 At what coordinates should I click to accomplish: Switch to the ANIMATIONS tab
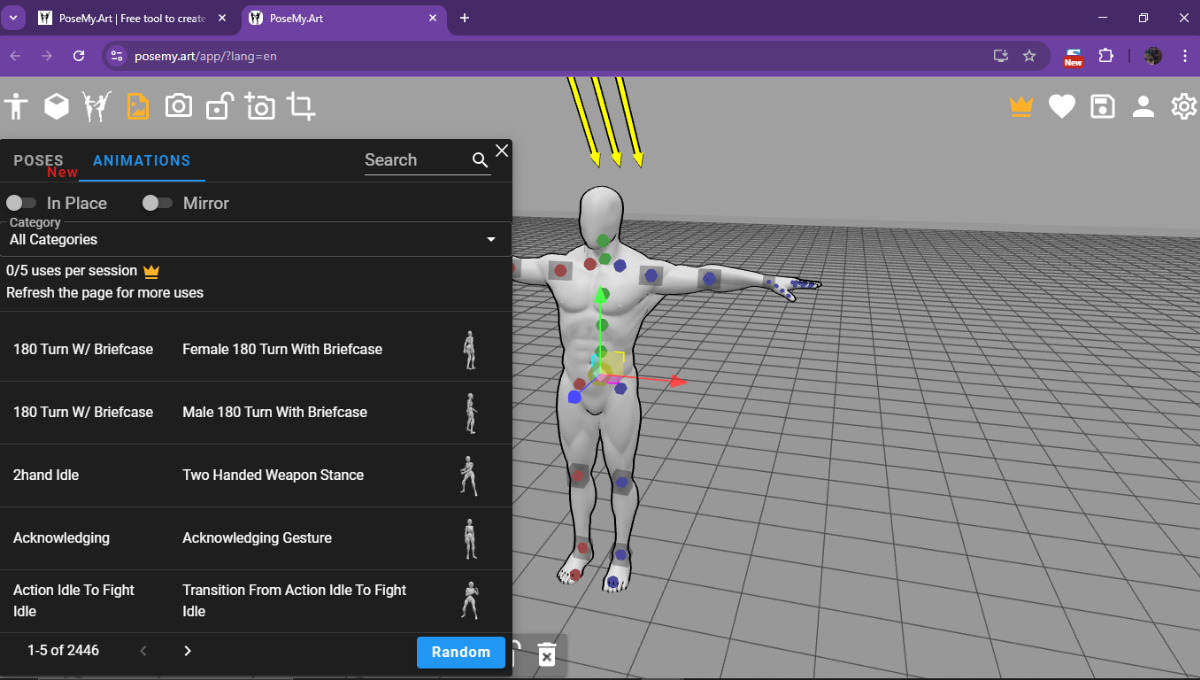[141, 160]
